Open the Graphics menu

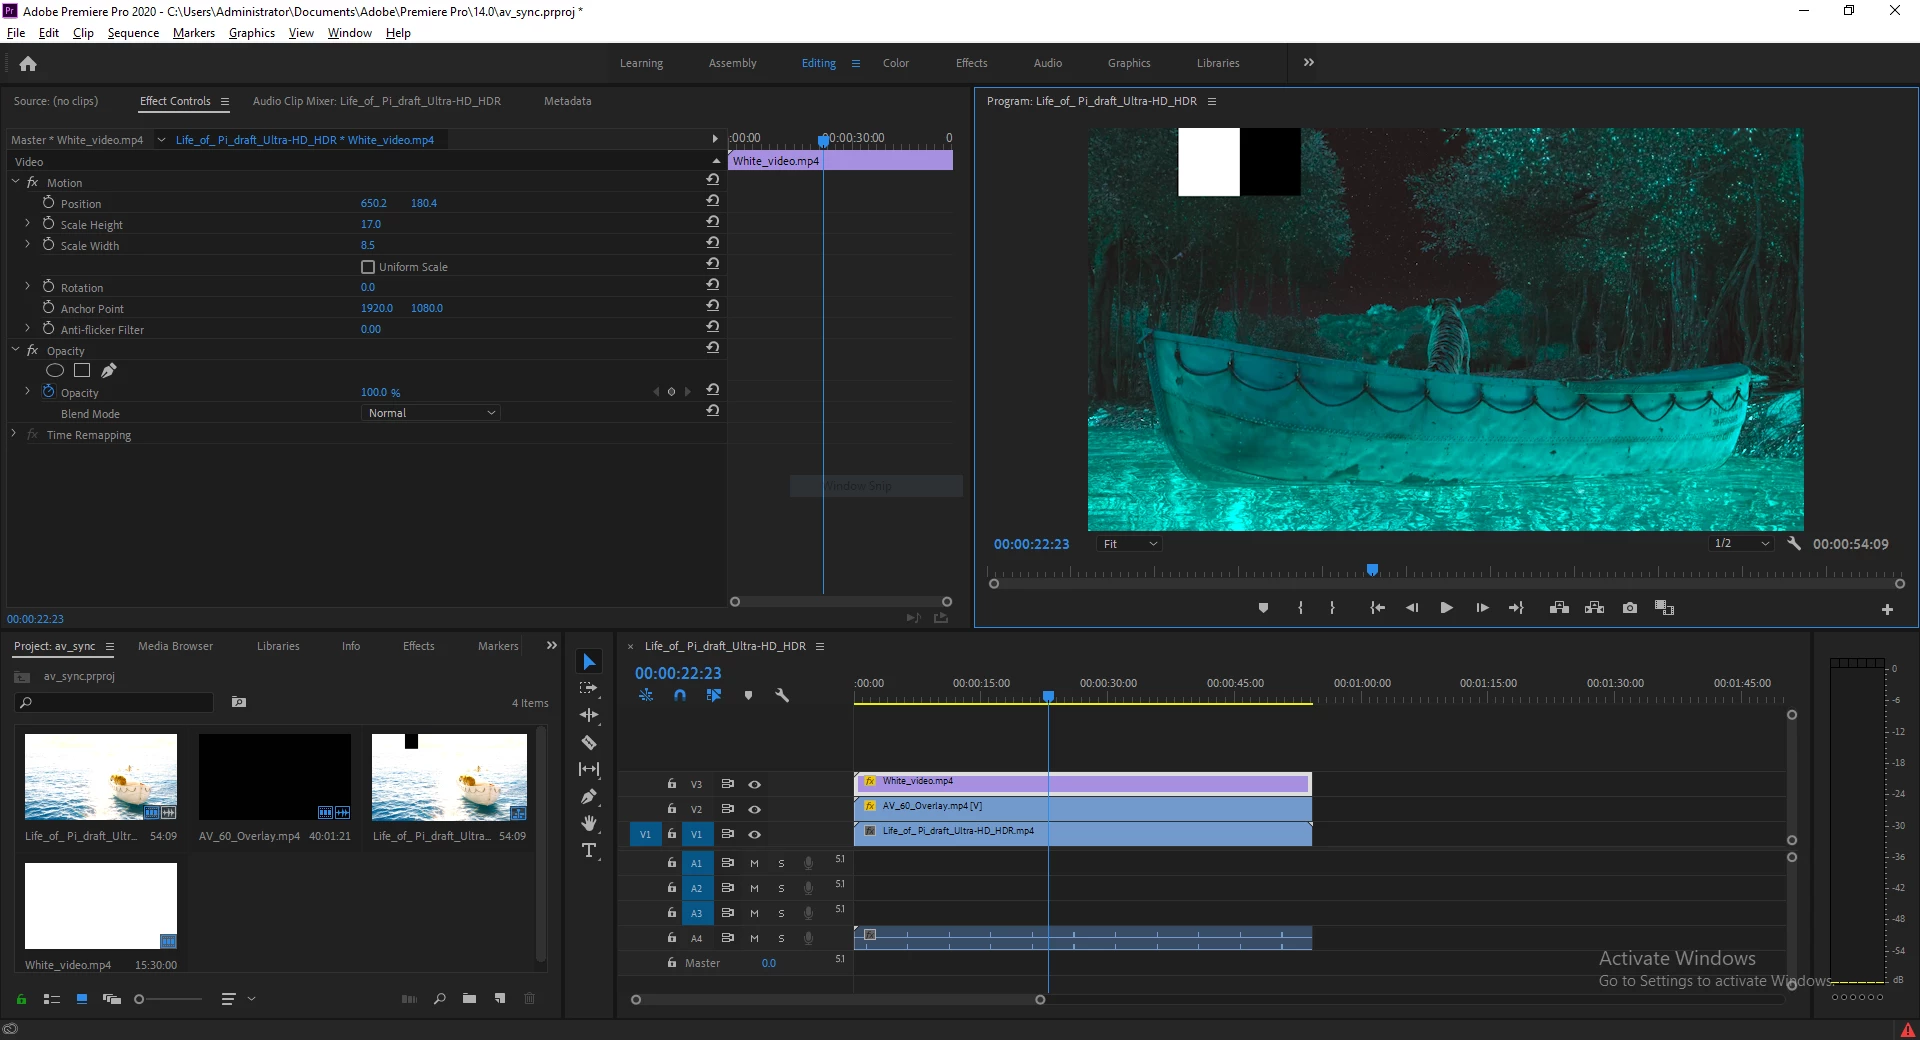coord(252,33)
